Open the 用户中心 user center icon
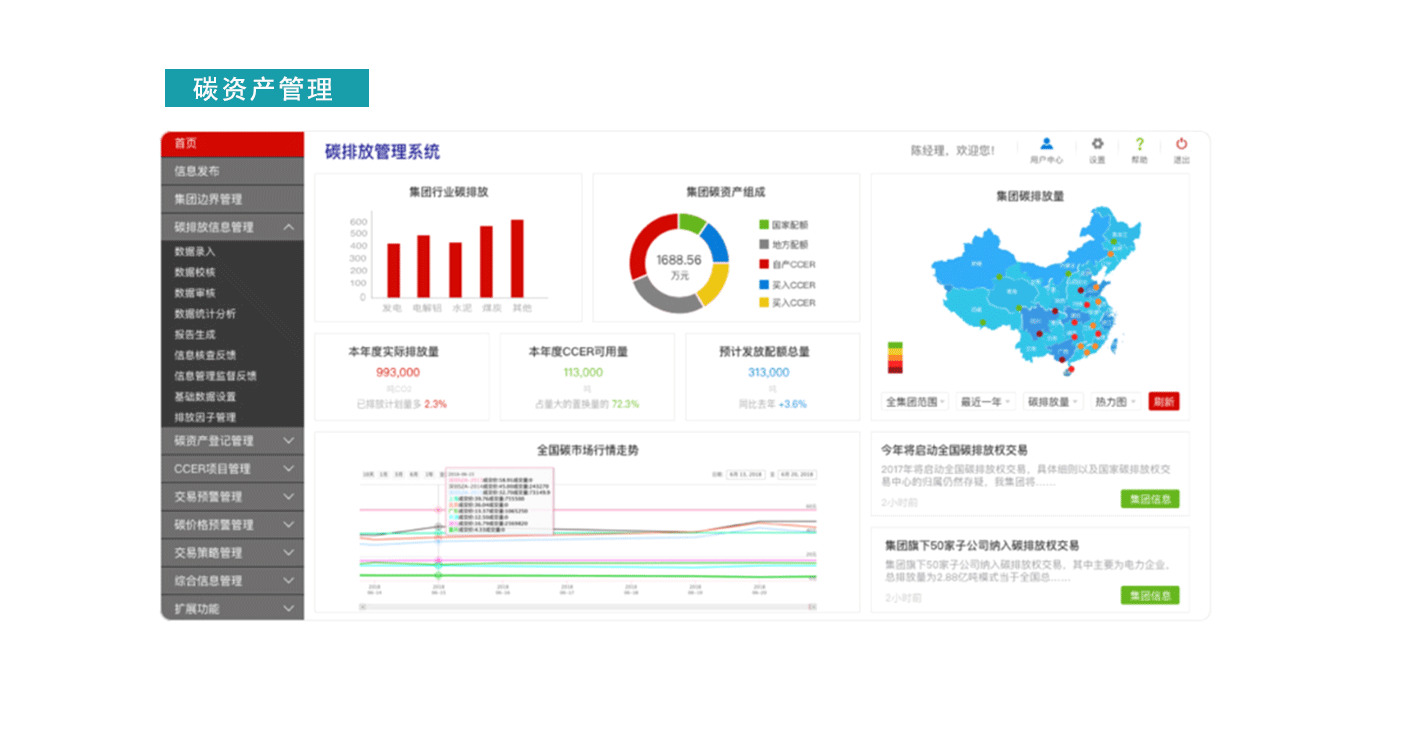 coord(1046,145)
